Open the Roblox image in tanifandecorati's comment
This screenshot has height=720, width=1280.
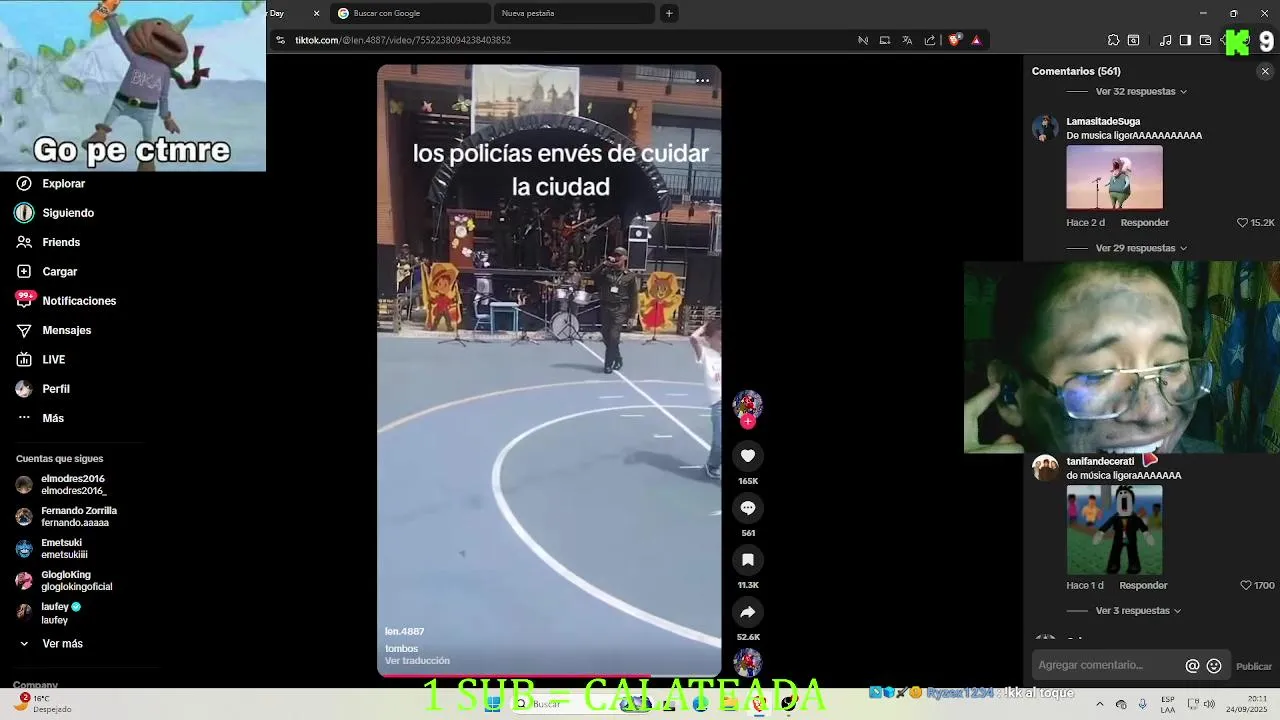pyautogui.click(x=1114, y=530)
